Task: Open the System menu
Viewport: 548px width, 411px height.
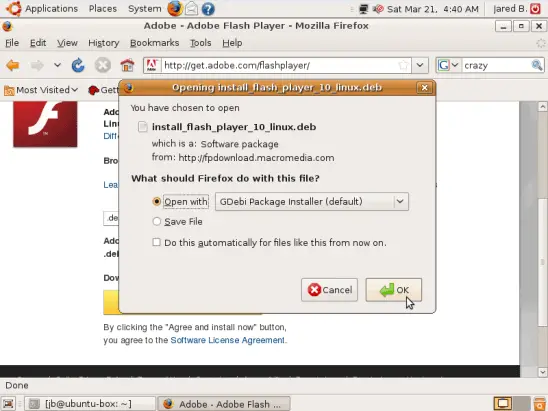Action: (x=145, y=9)
